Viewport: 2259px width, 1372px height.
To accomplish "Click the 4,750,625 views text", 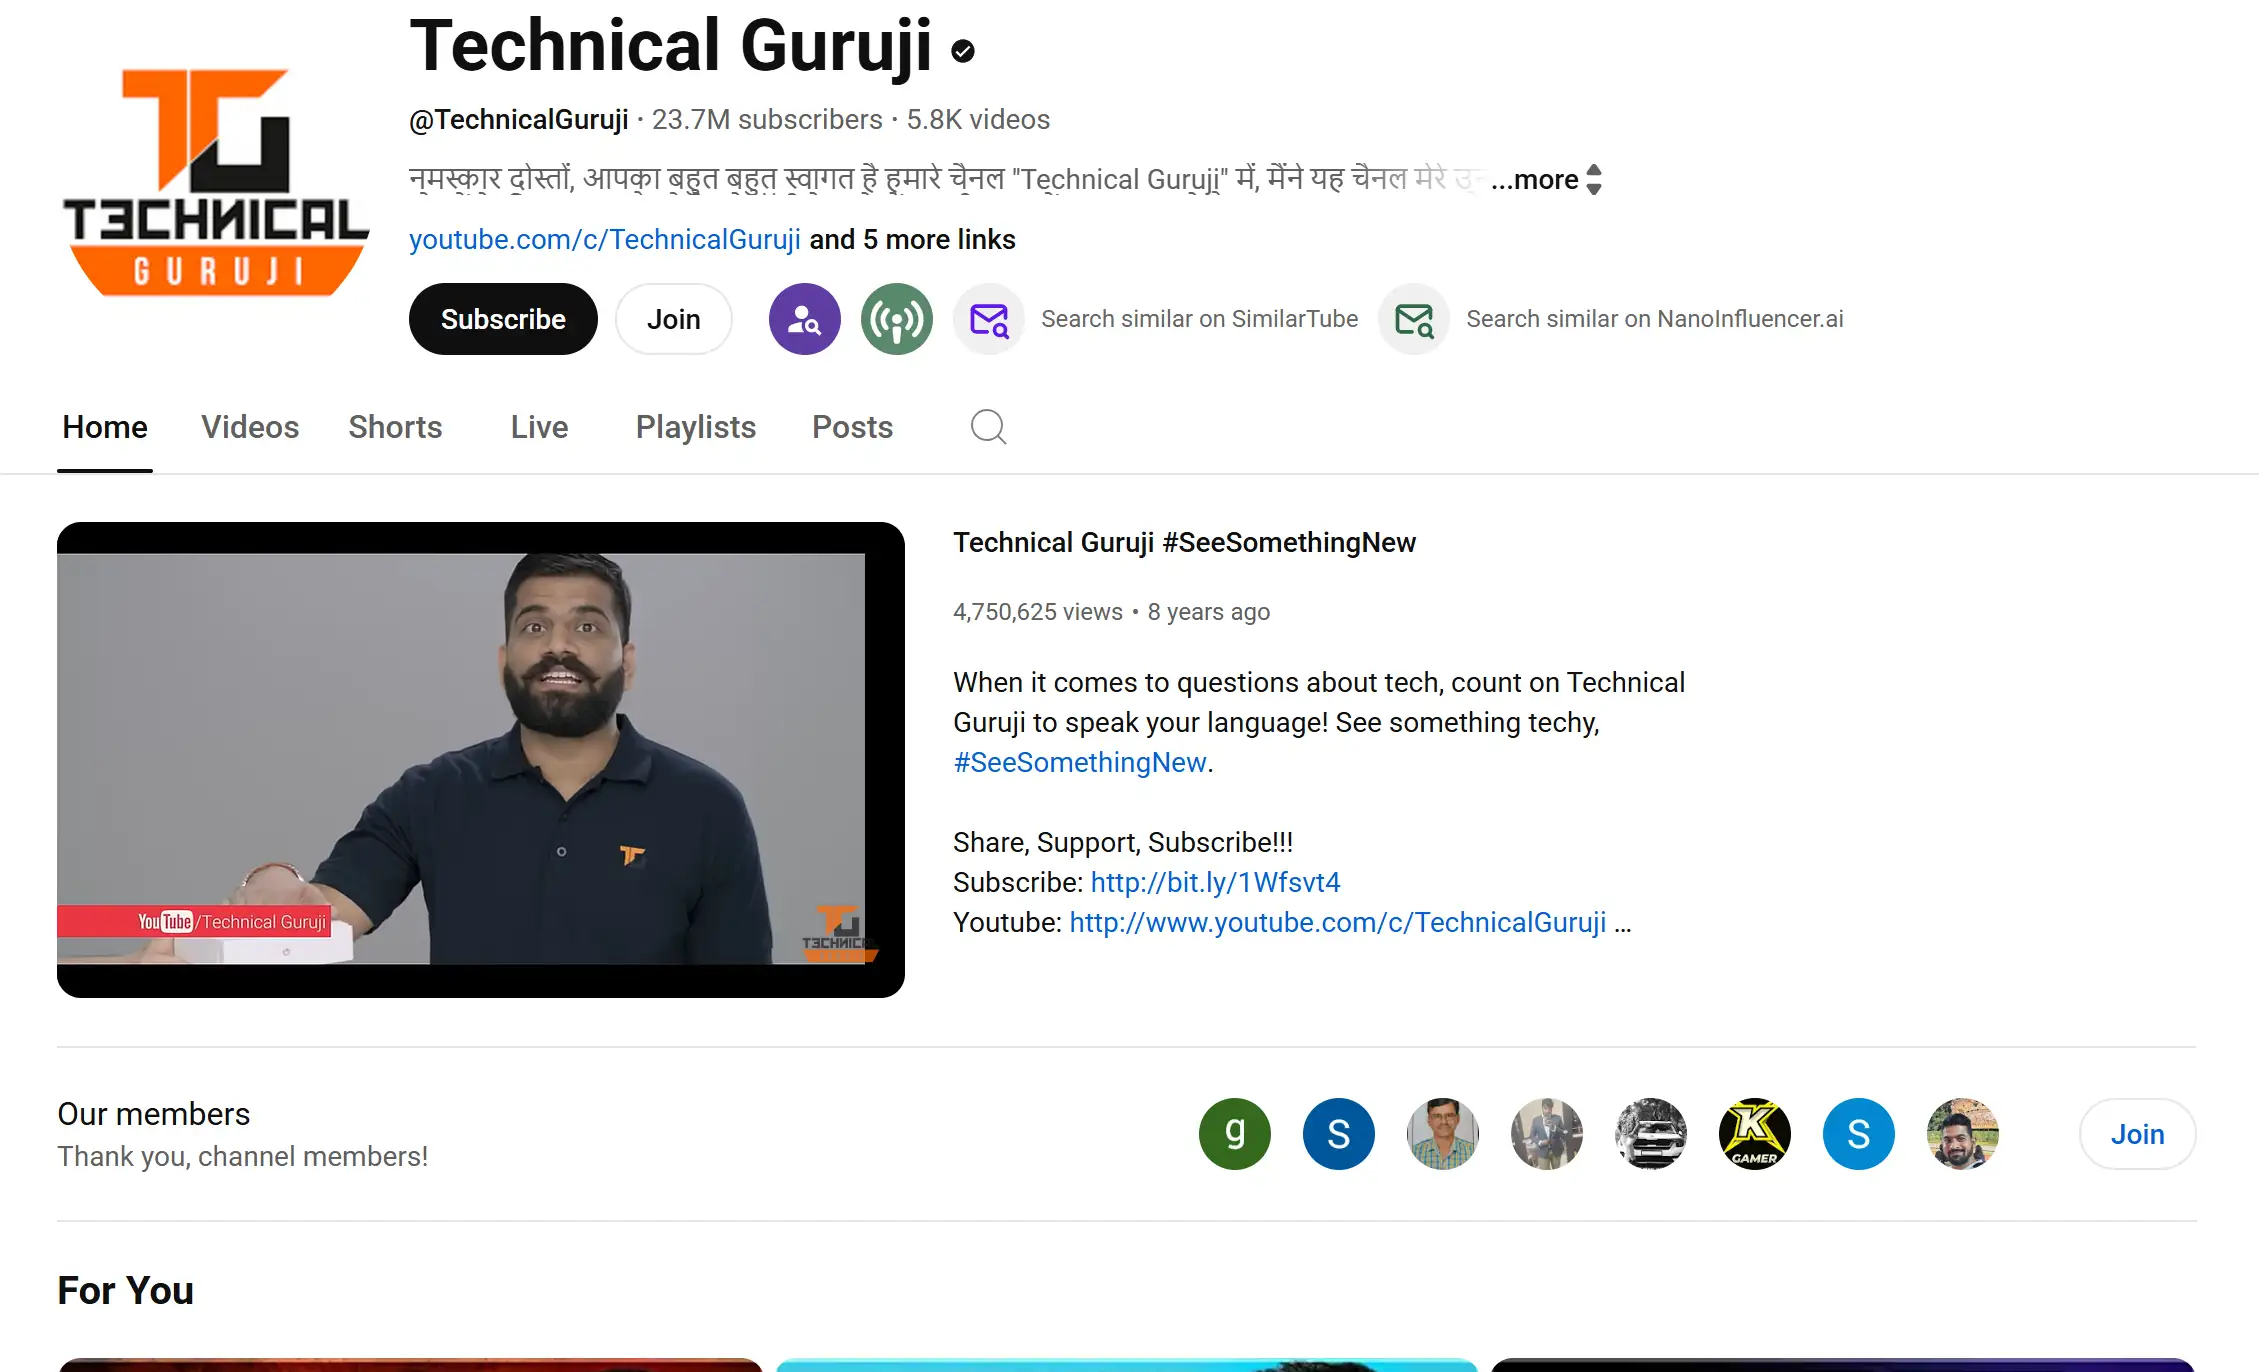I will point(1038,612).
